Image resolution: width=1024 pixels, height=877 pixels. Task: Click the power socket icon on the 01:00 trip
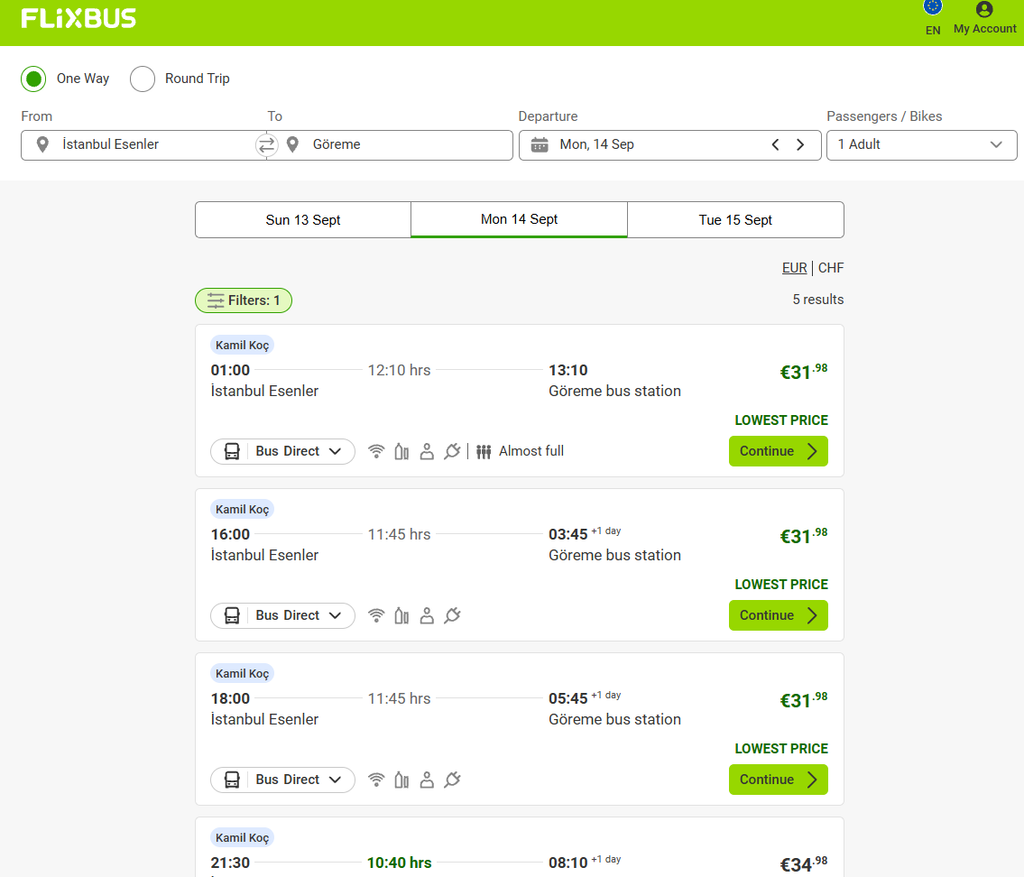452,451
